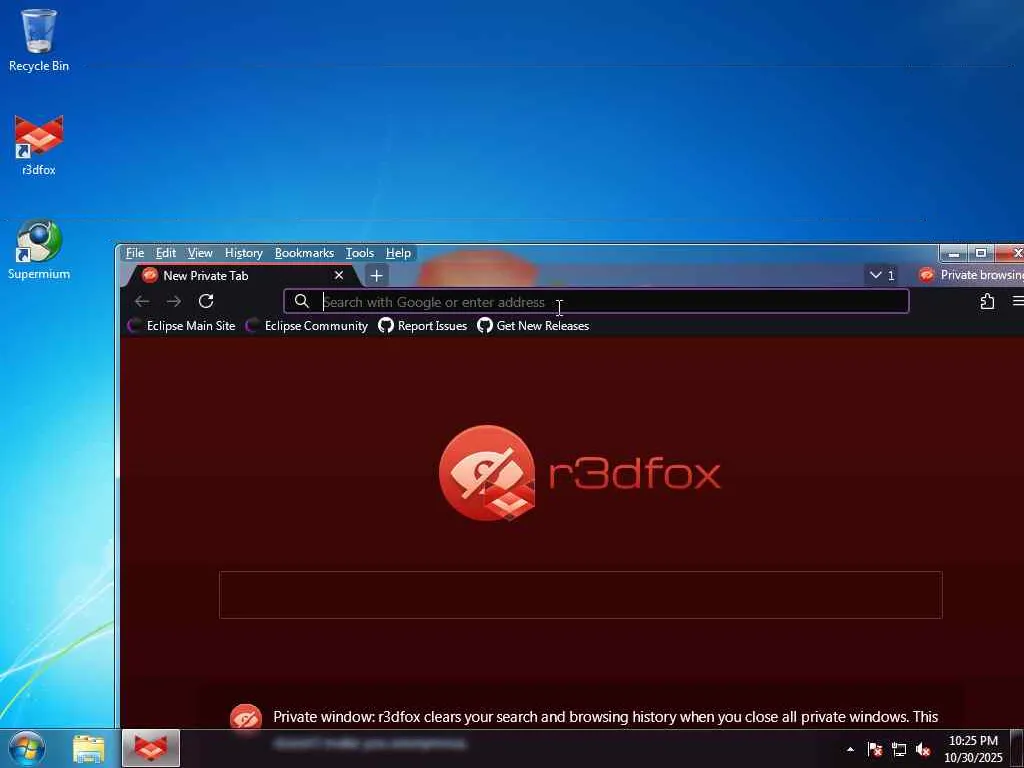Open the Tools menu

point(360,253)
